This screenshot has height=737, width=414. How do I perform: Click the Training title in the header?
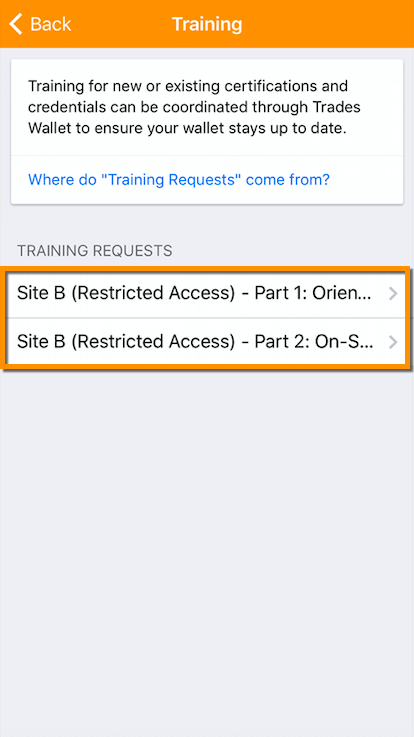207,24
